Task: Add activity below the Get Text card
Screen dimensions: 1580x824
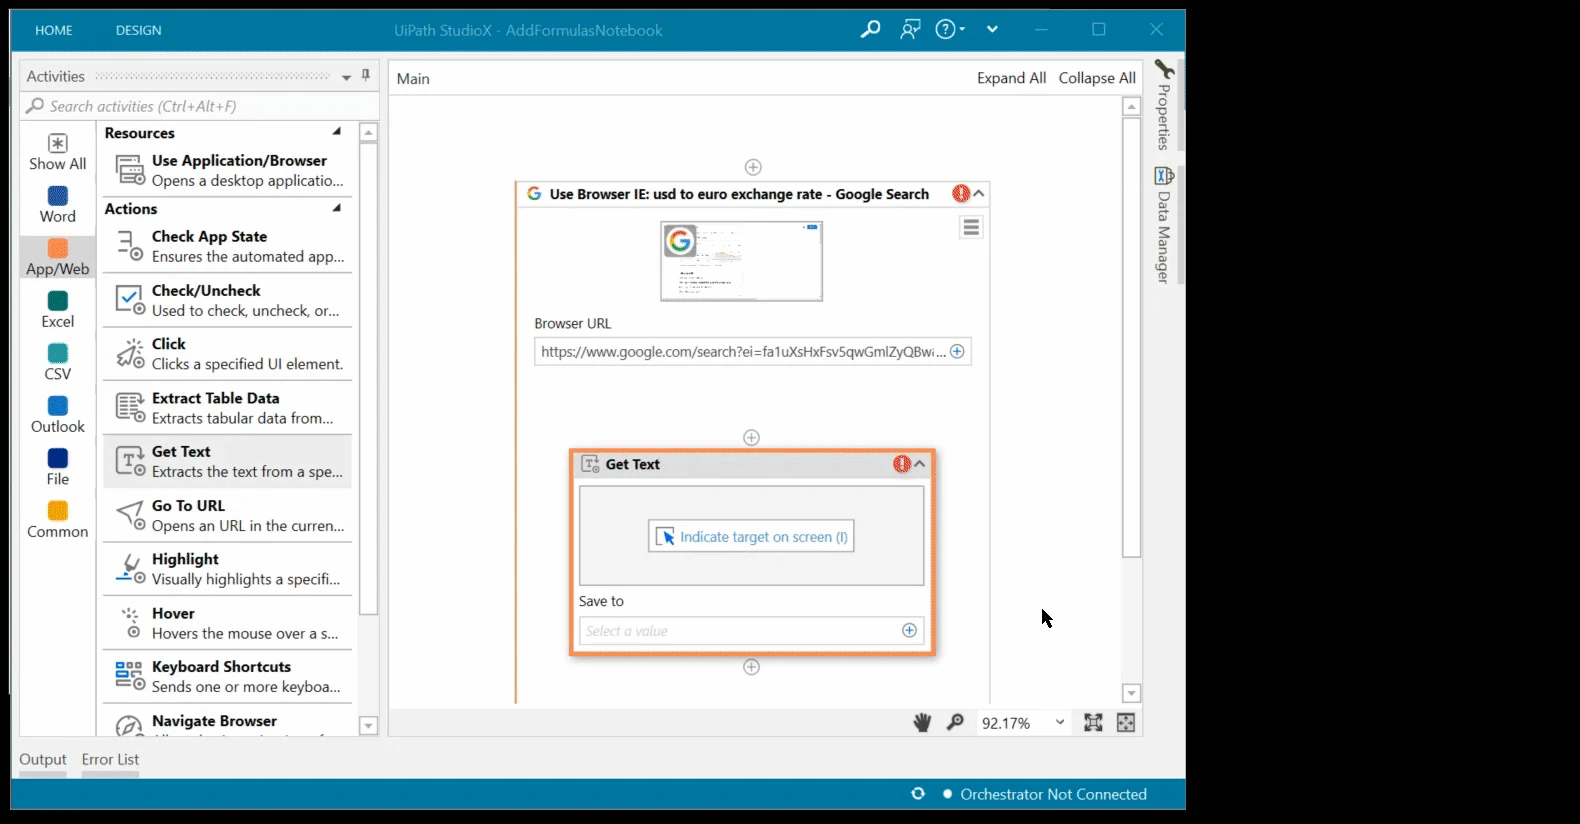Action: coord(752,667)
